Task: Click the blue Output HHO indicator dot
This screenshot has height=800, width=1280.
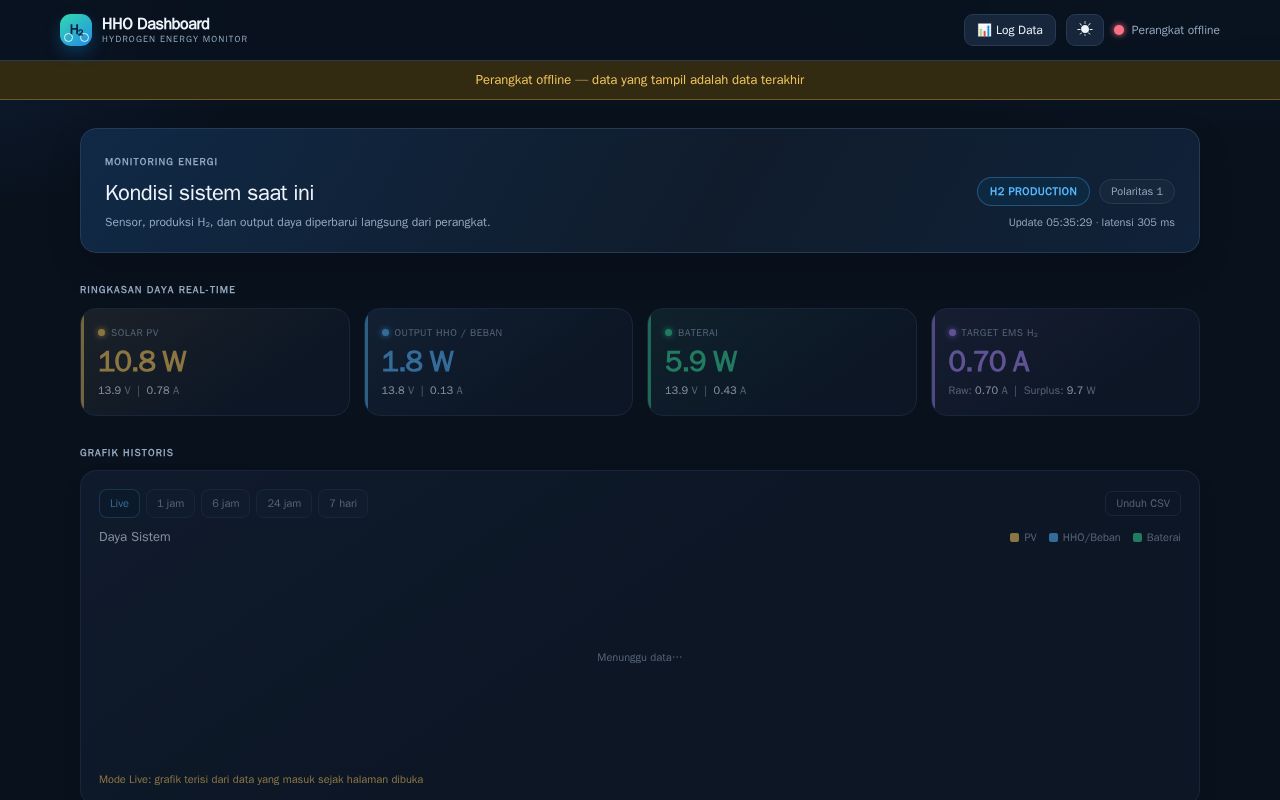Action: [x=385, y=333]
